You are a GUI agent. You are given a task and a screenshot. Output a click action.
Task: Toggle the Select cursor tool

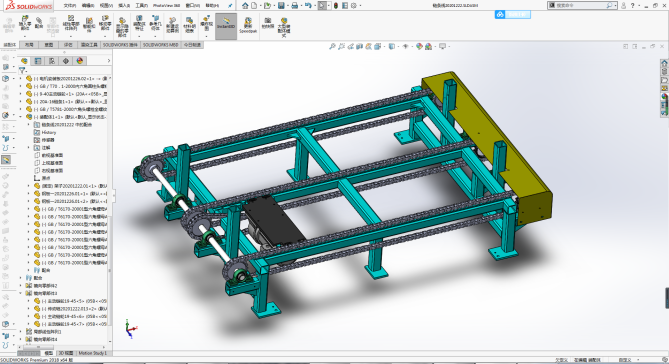322,6
